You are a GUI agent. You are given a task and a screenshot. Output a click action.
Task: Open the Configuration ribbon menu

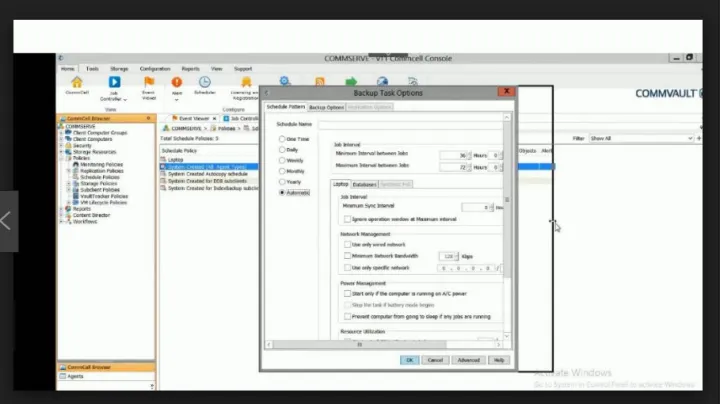pyautogui.click(x=155, y=69)
